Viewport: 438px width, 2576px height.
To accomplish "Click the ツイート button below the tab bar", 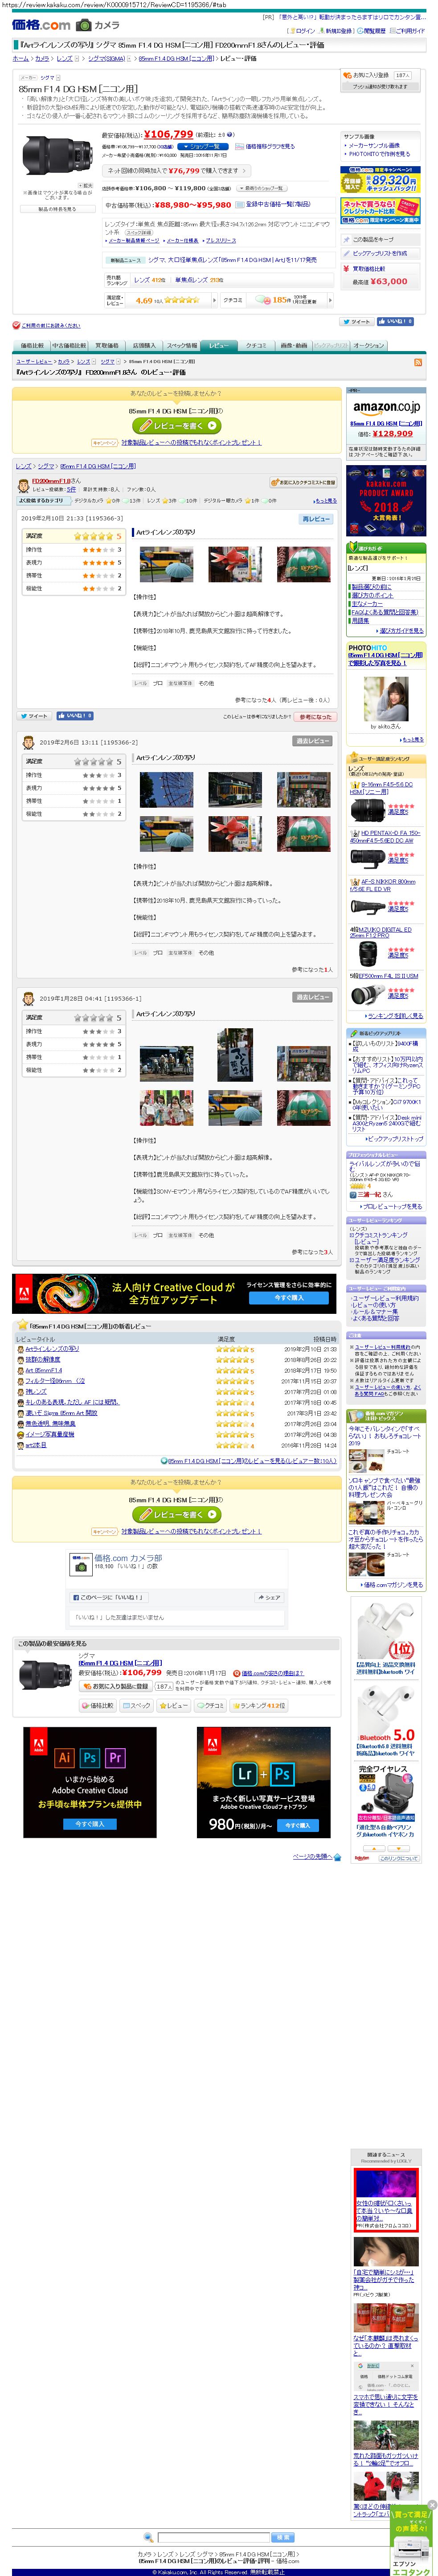I will point(356,322).
